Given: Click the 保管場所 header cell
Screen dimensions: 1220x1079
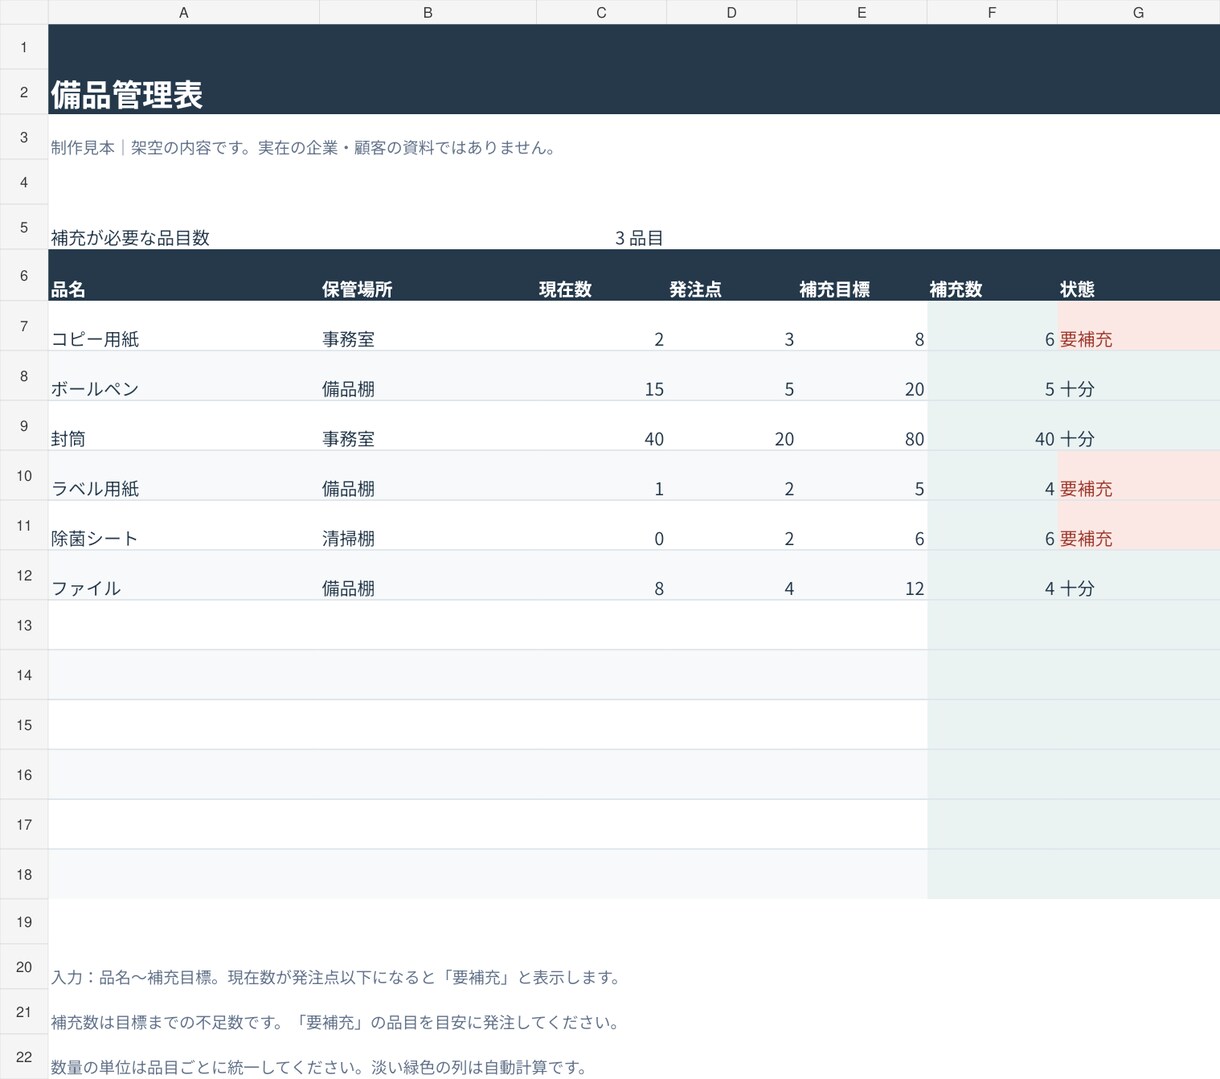Looking at the screenshot, I should [428, 276].
